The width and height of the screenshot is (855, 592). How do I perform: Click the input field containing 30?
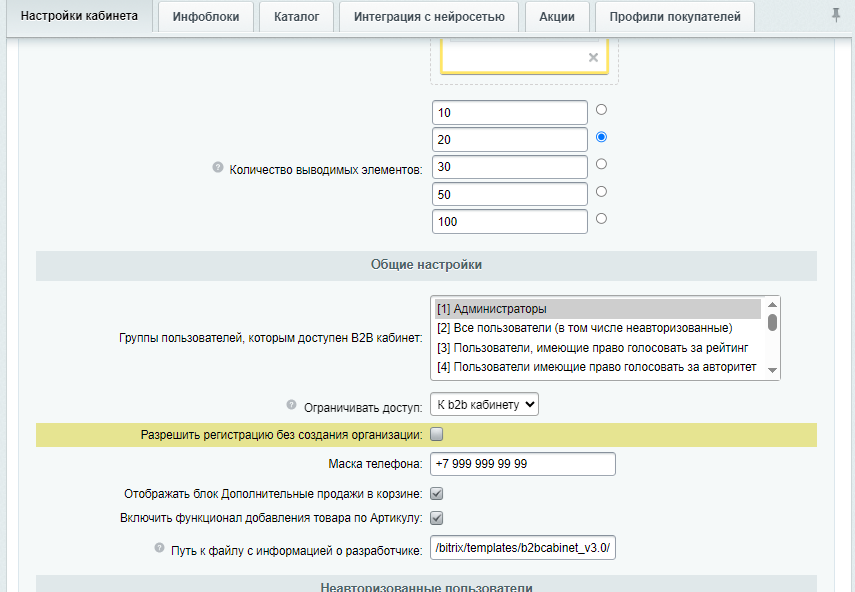pyautogui.click(x=510, y=167)
